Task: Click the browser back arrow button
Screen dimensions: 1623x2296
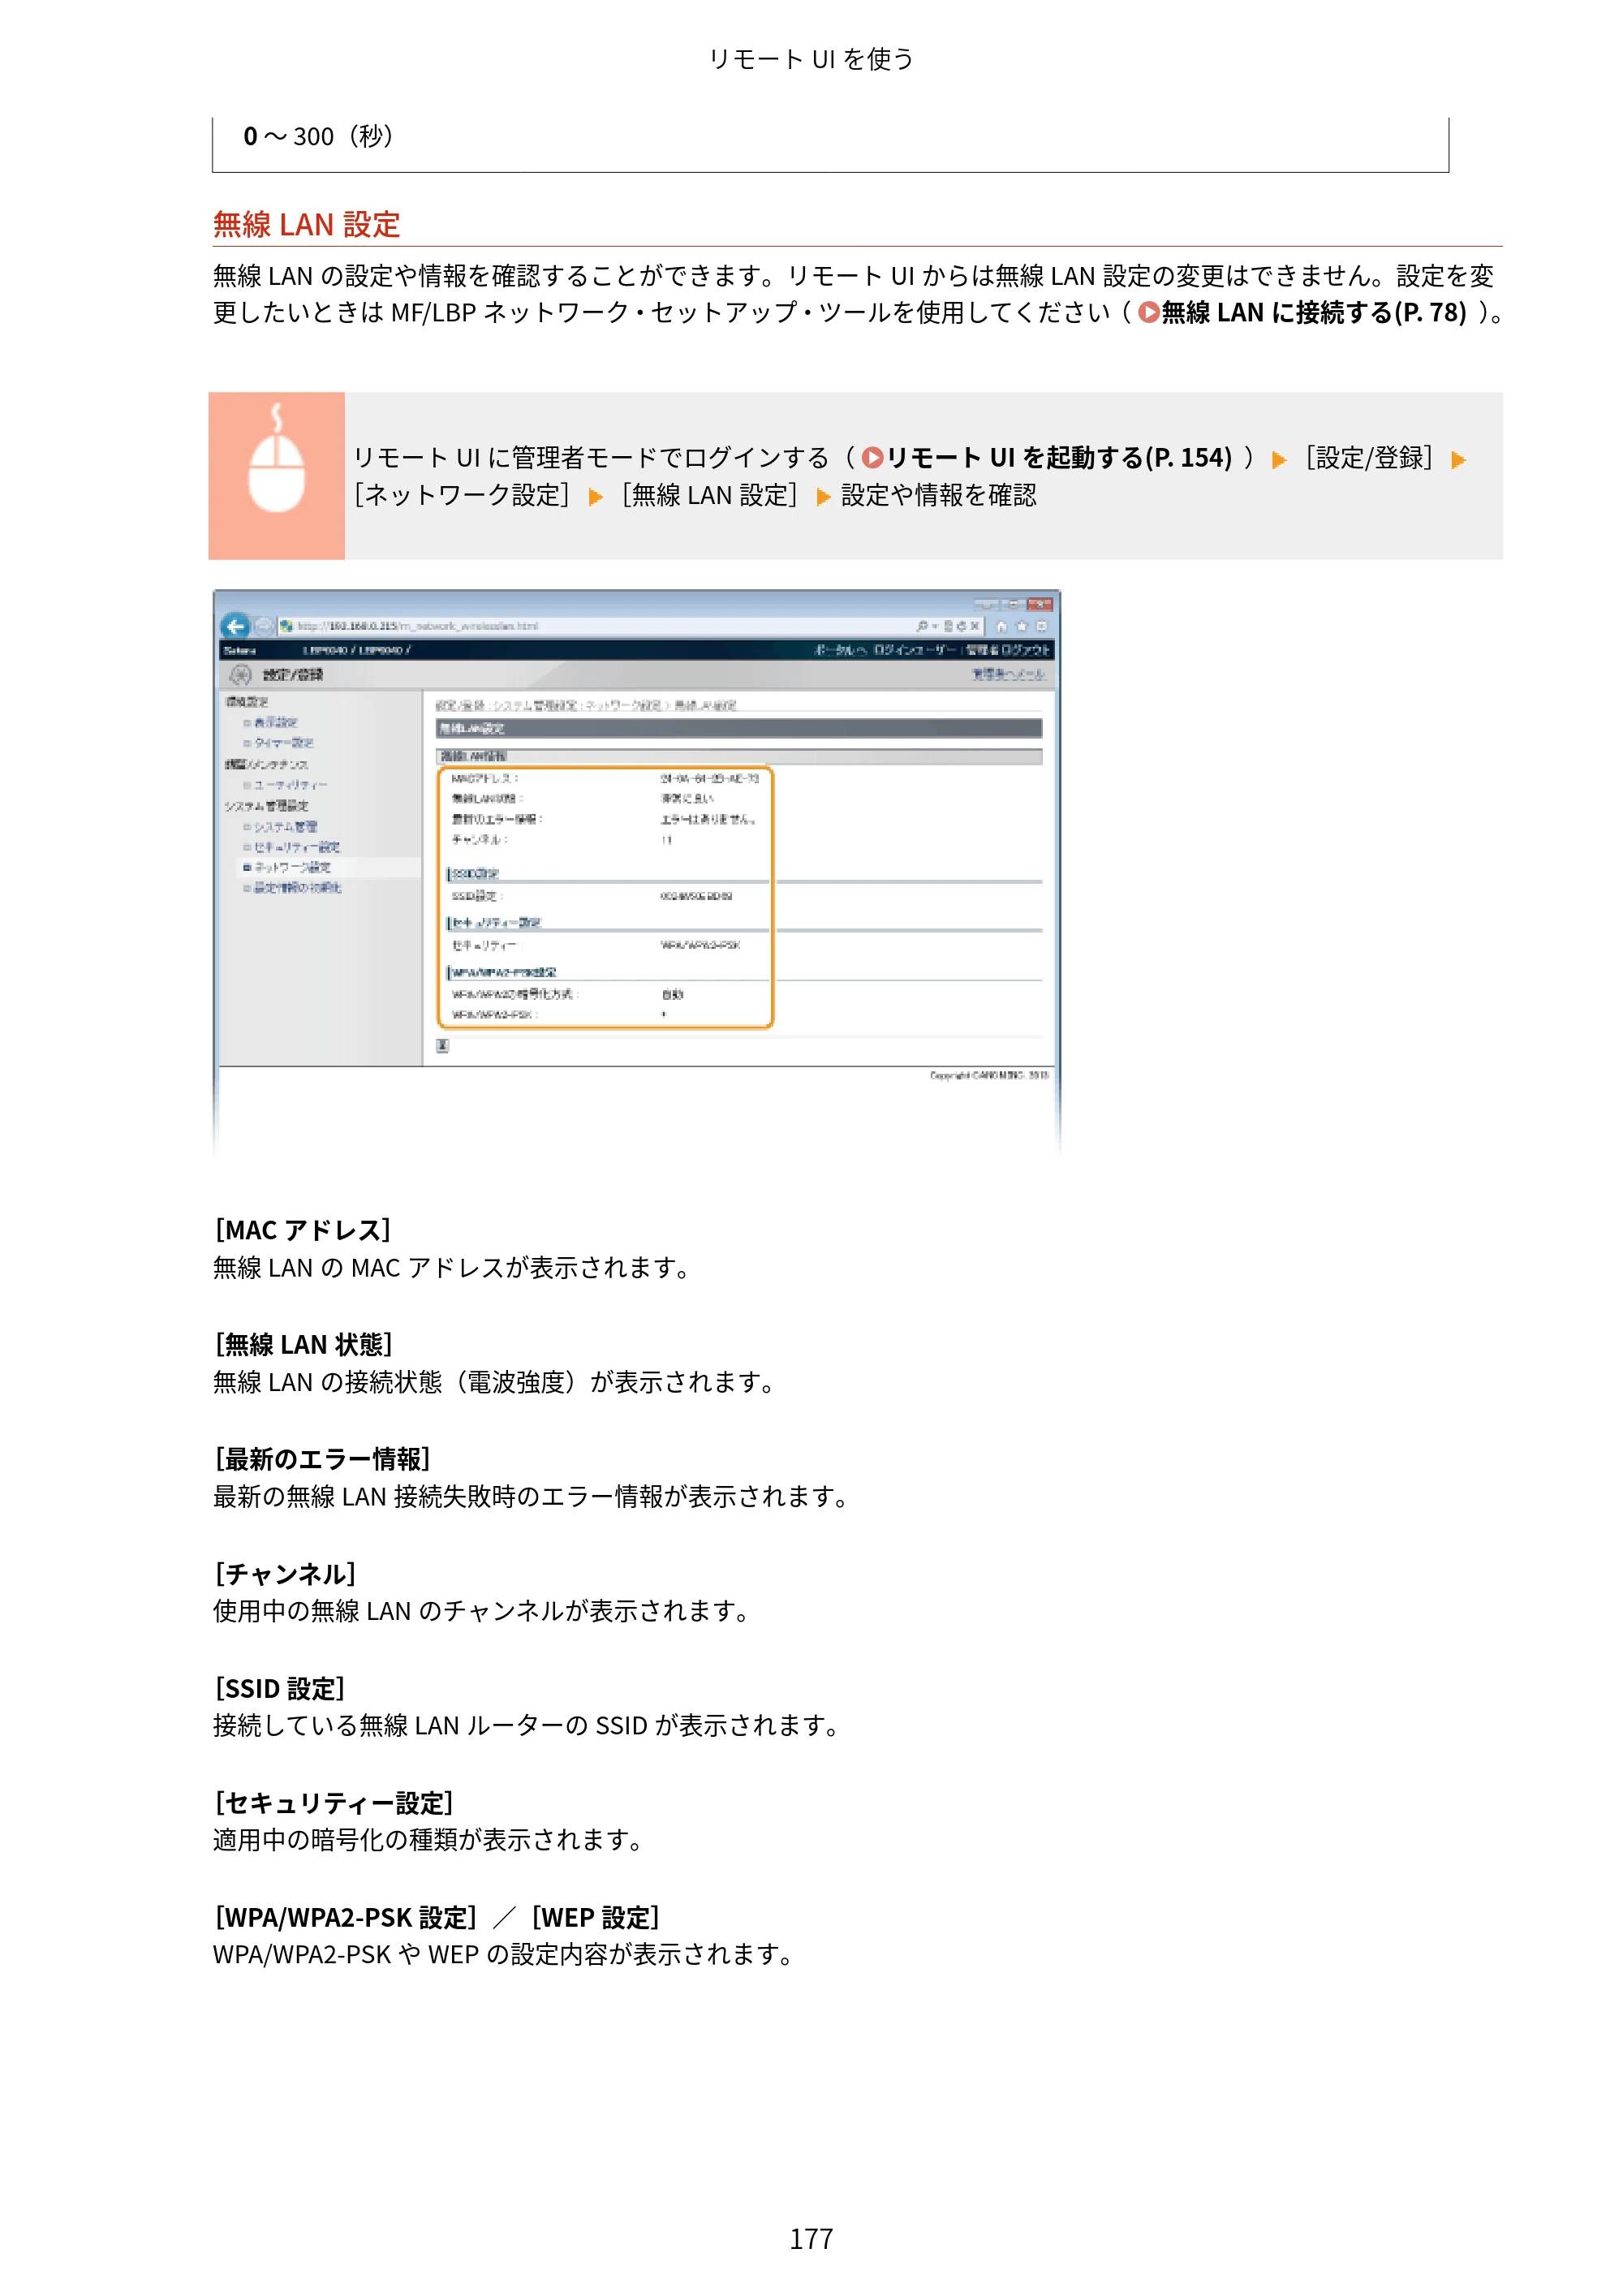Action: (x=235, y=626)
